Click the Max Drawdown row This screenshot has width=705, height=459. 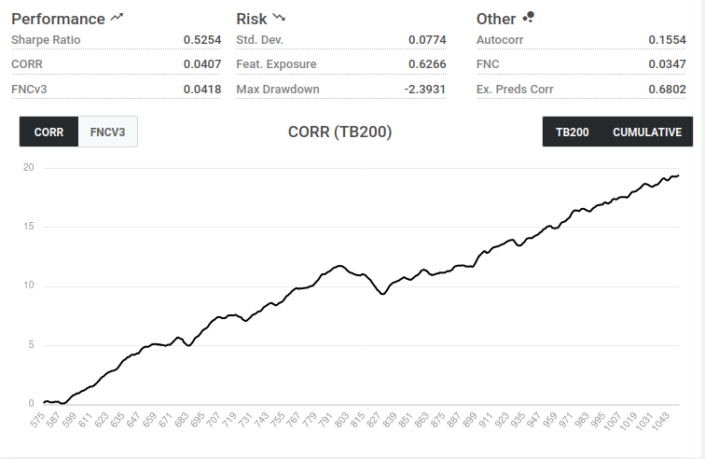(341, 89)
